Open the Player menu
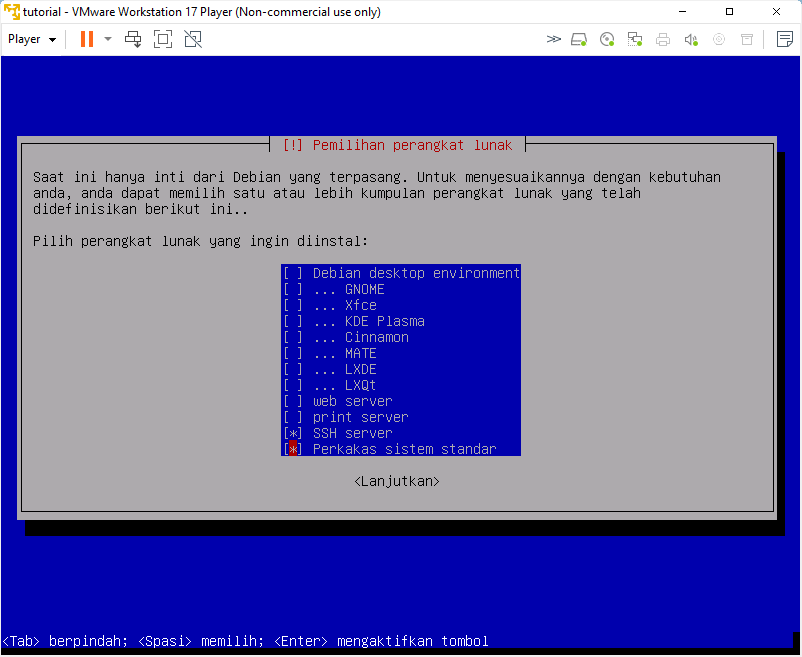 [32, 39]
